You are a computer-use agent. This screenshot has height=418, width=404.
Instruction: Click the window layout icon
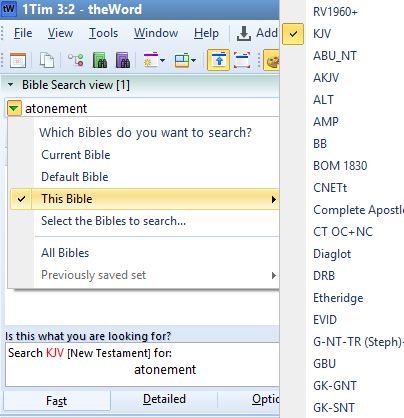[x=182, y=60]
